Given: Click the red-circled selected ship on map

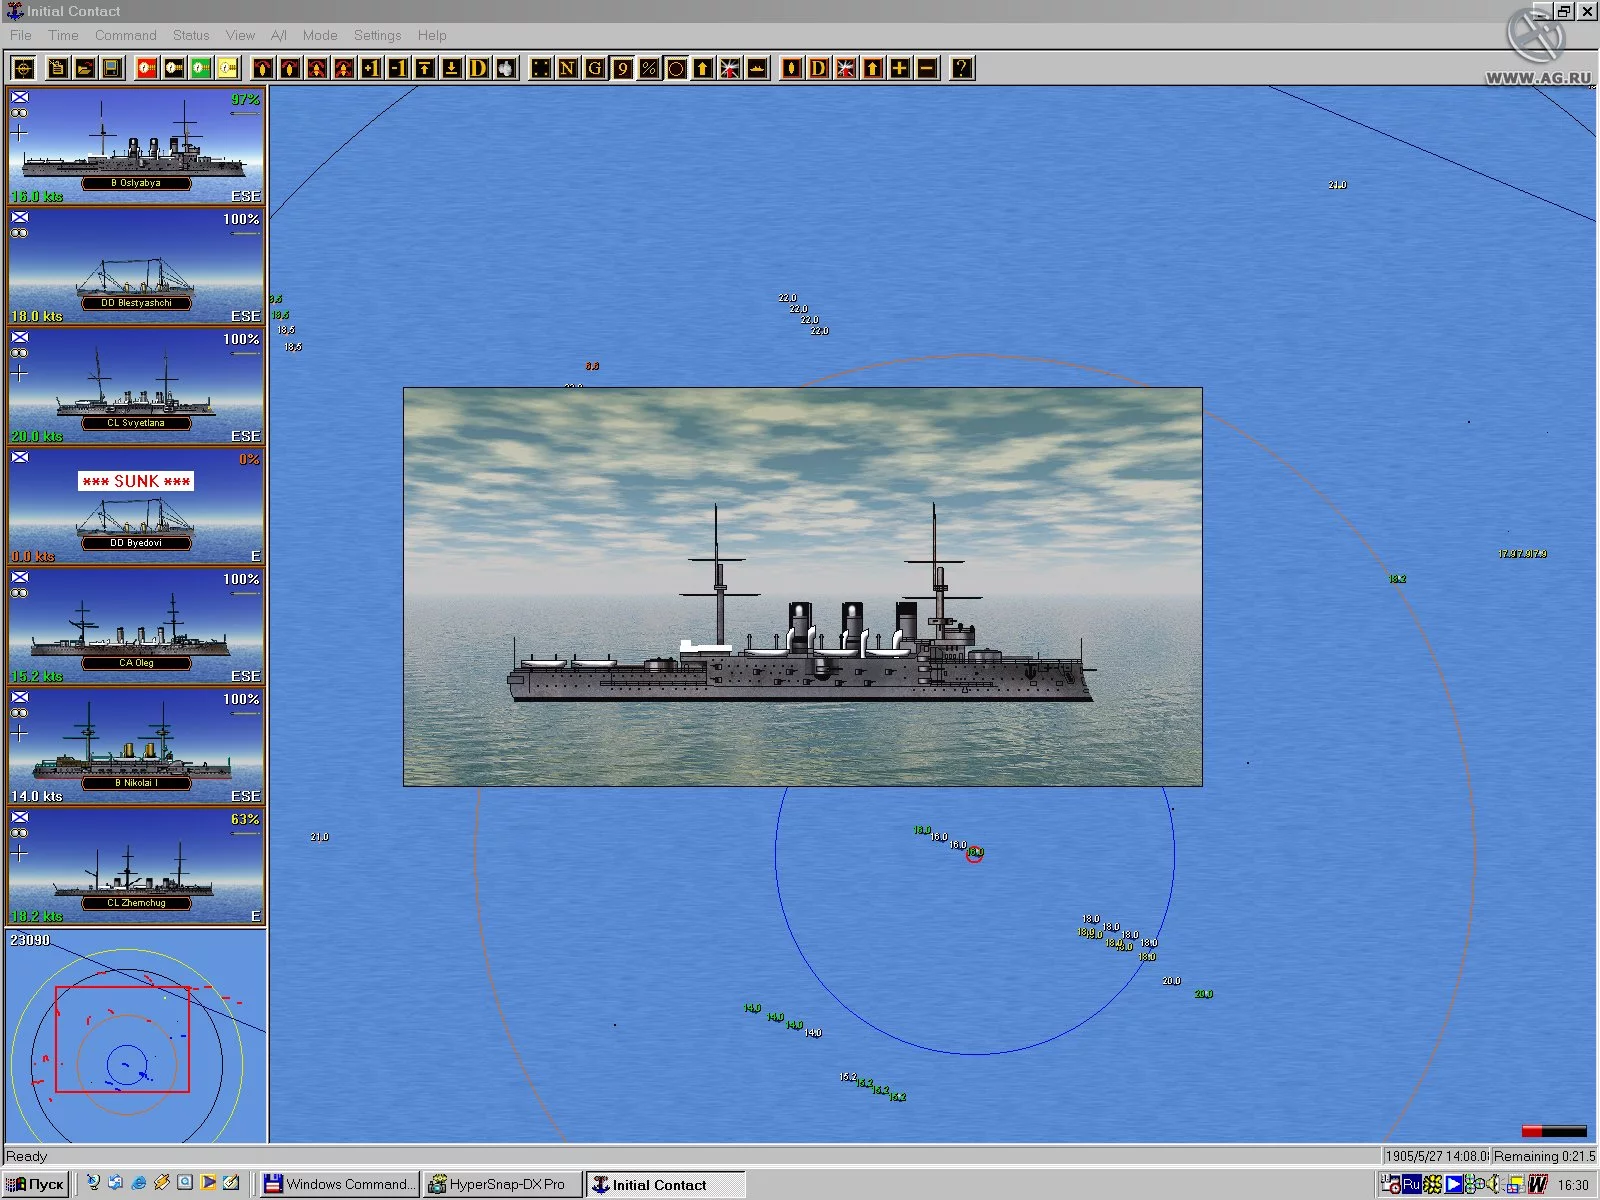Looking at the screenshot, I should (x=974, y=854).
